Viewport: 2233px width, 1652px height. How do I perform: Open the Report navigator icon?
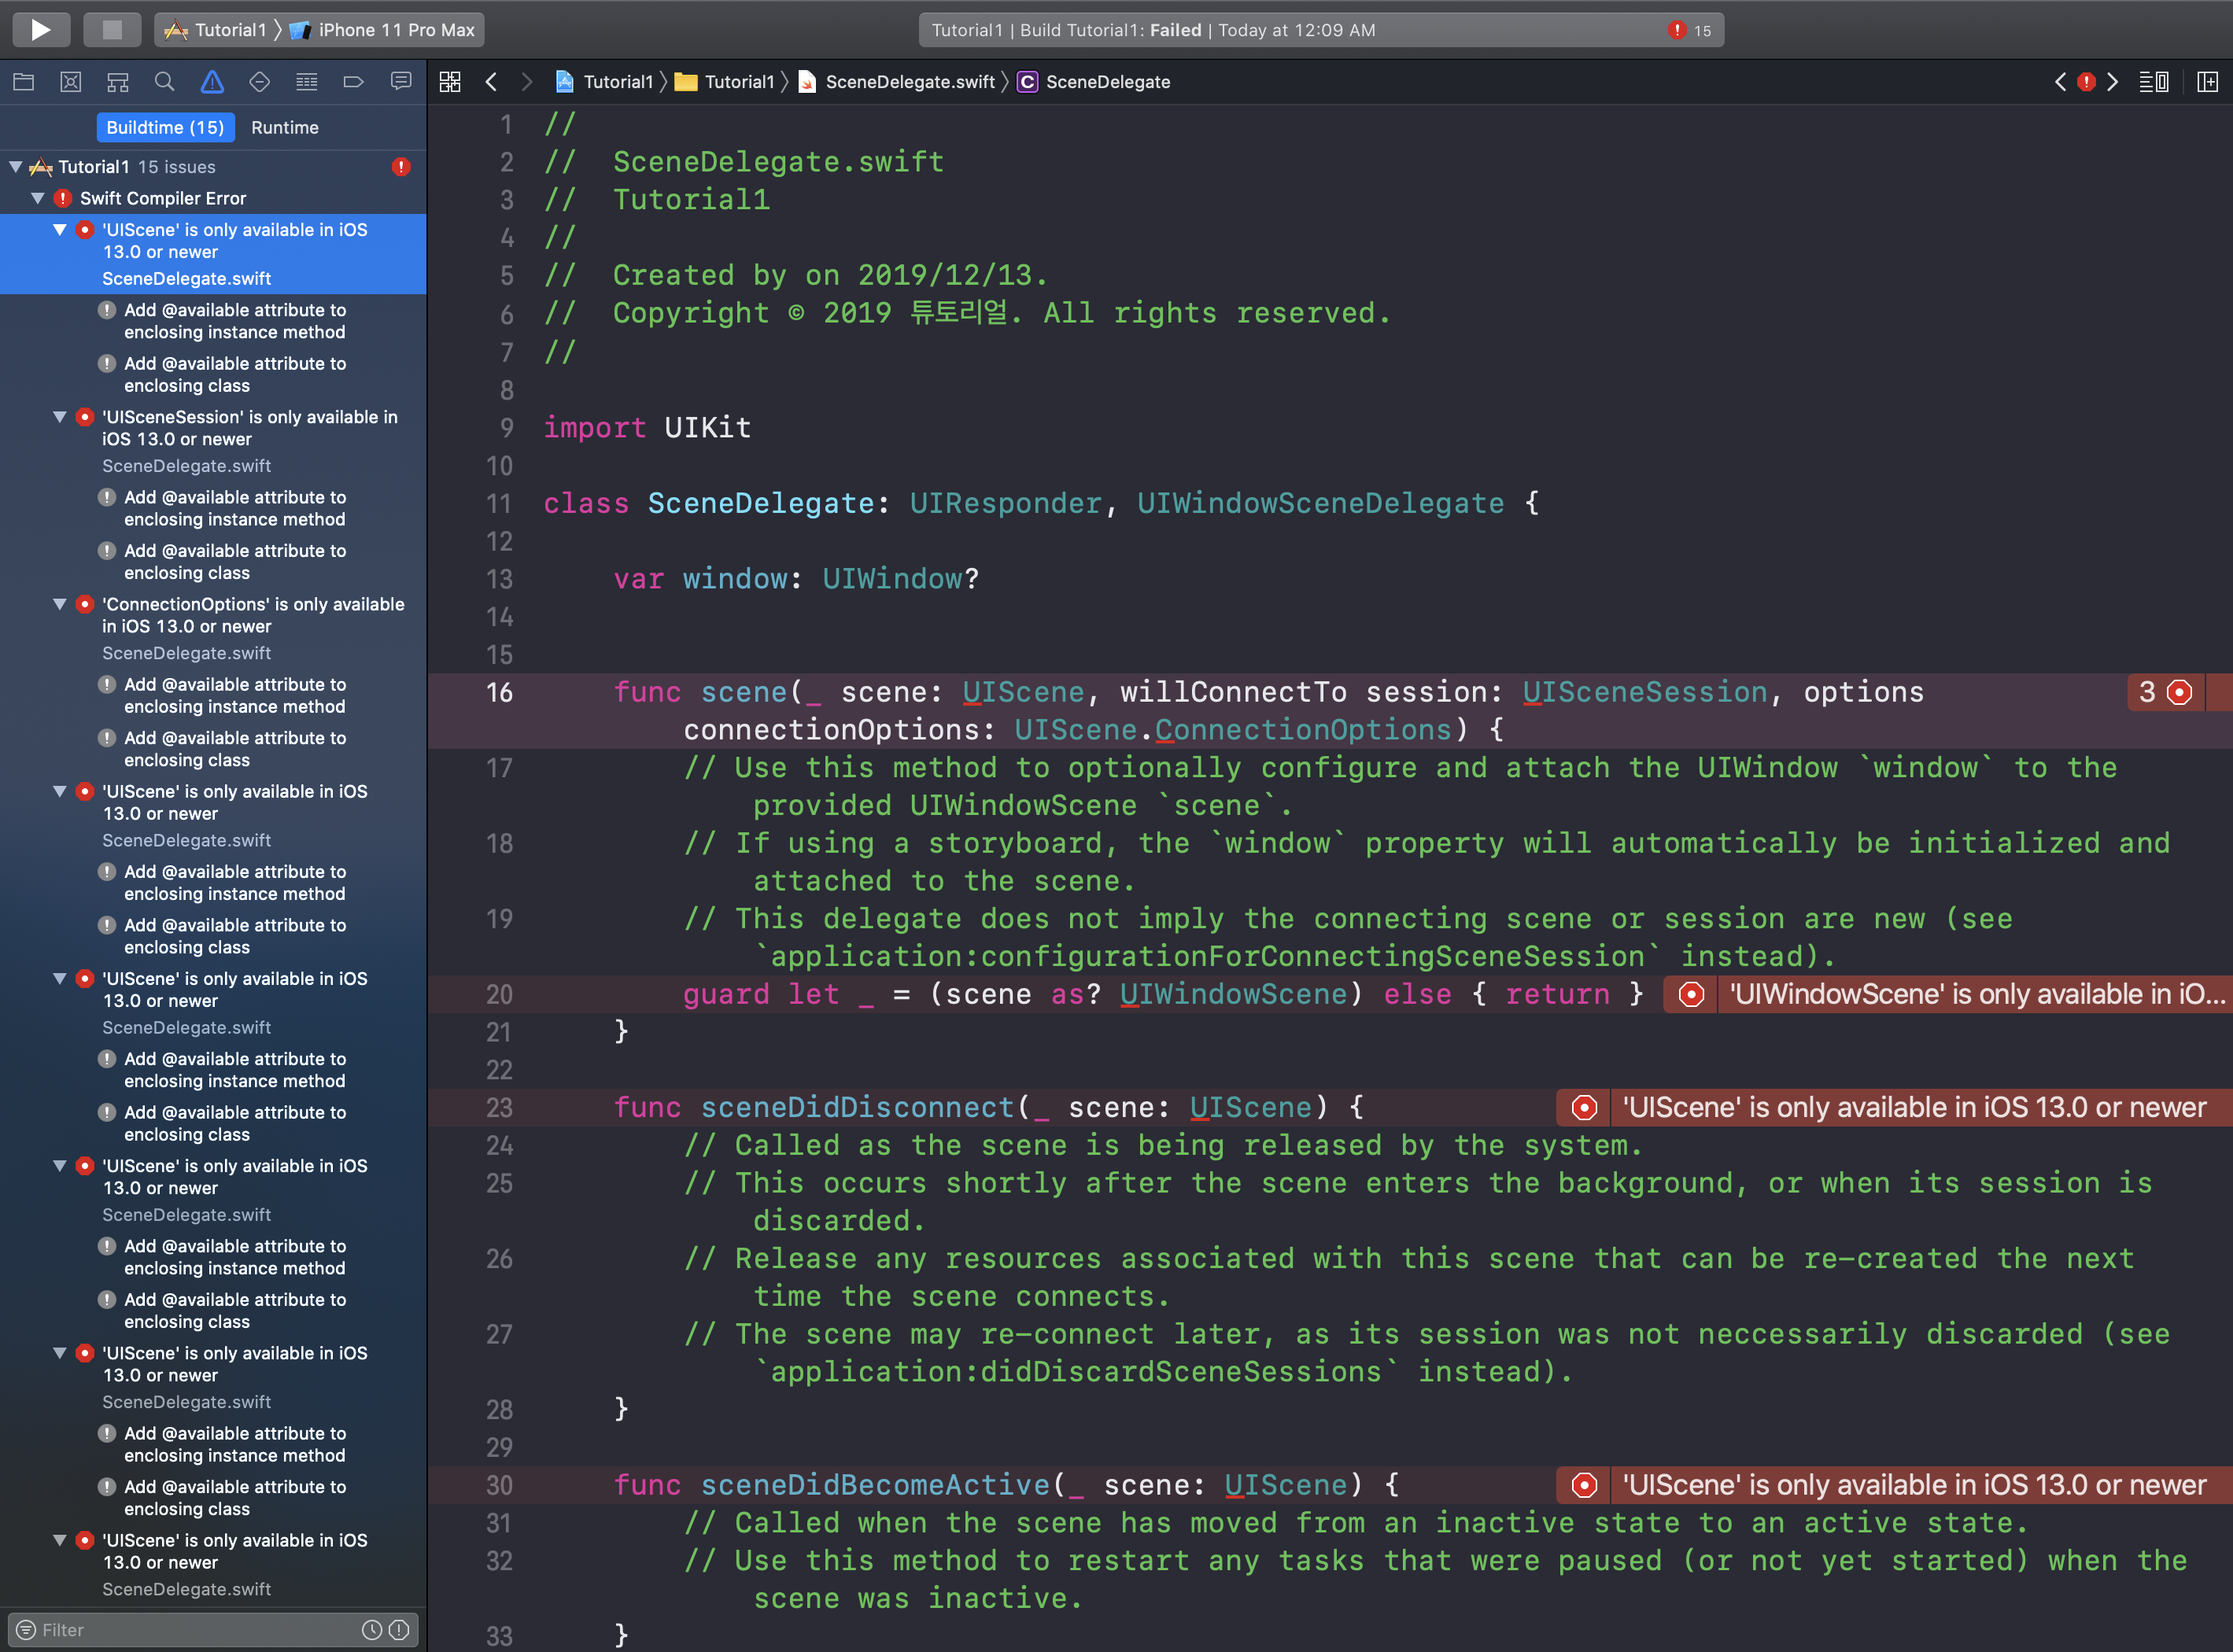(401, 82)
